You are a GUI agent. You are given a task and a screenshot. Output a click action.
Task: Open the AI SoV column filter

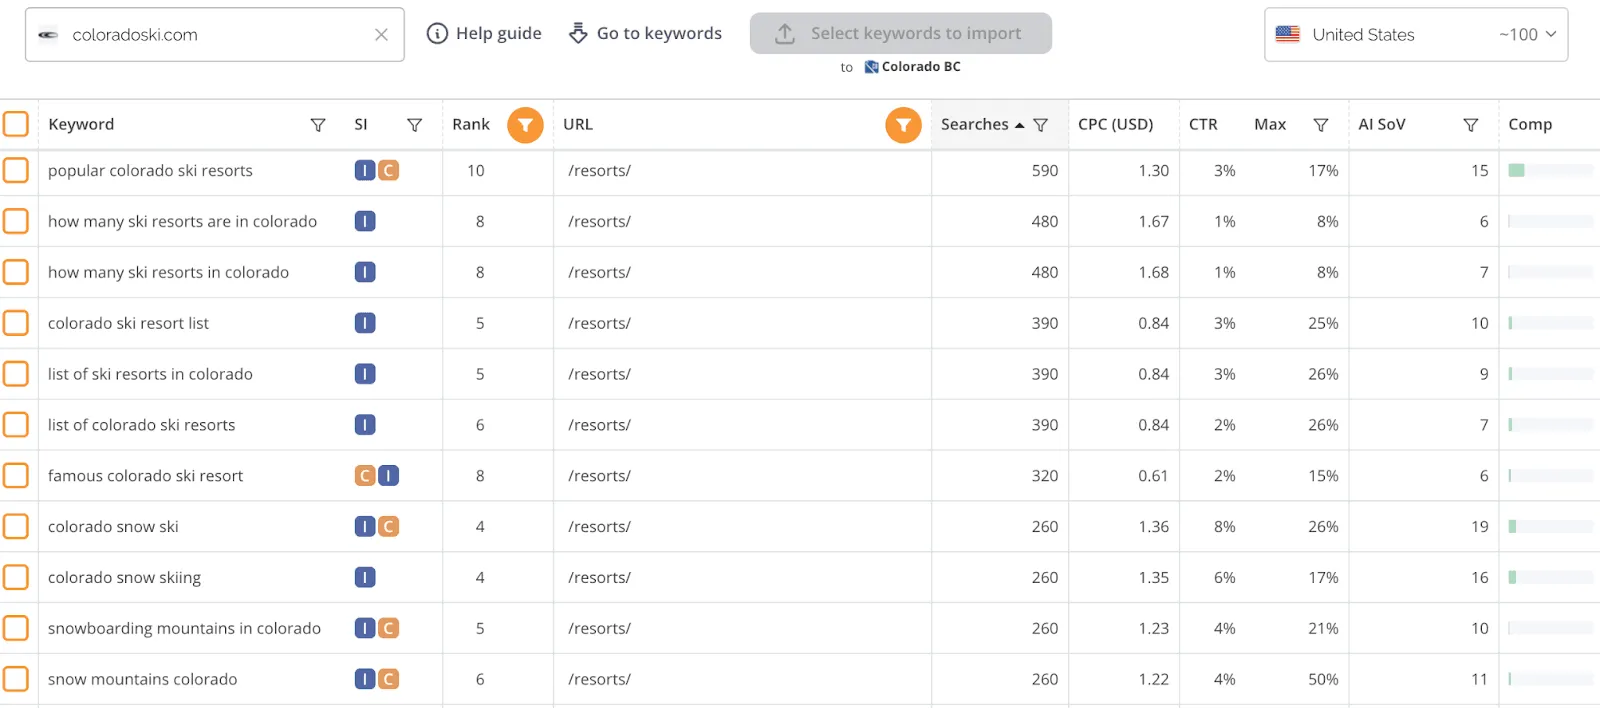(1470, 125)
